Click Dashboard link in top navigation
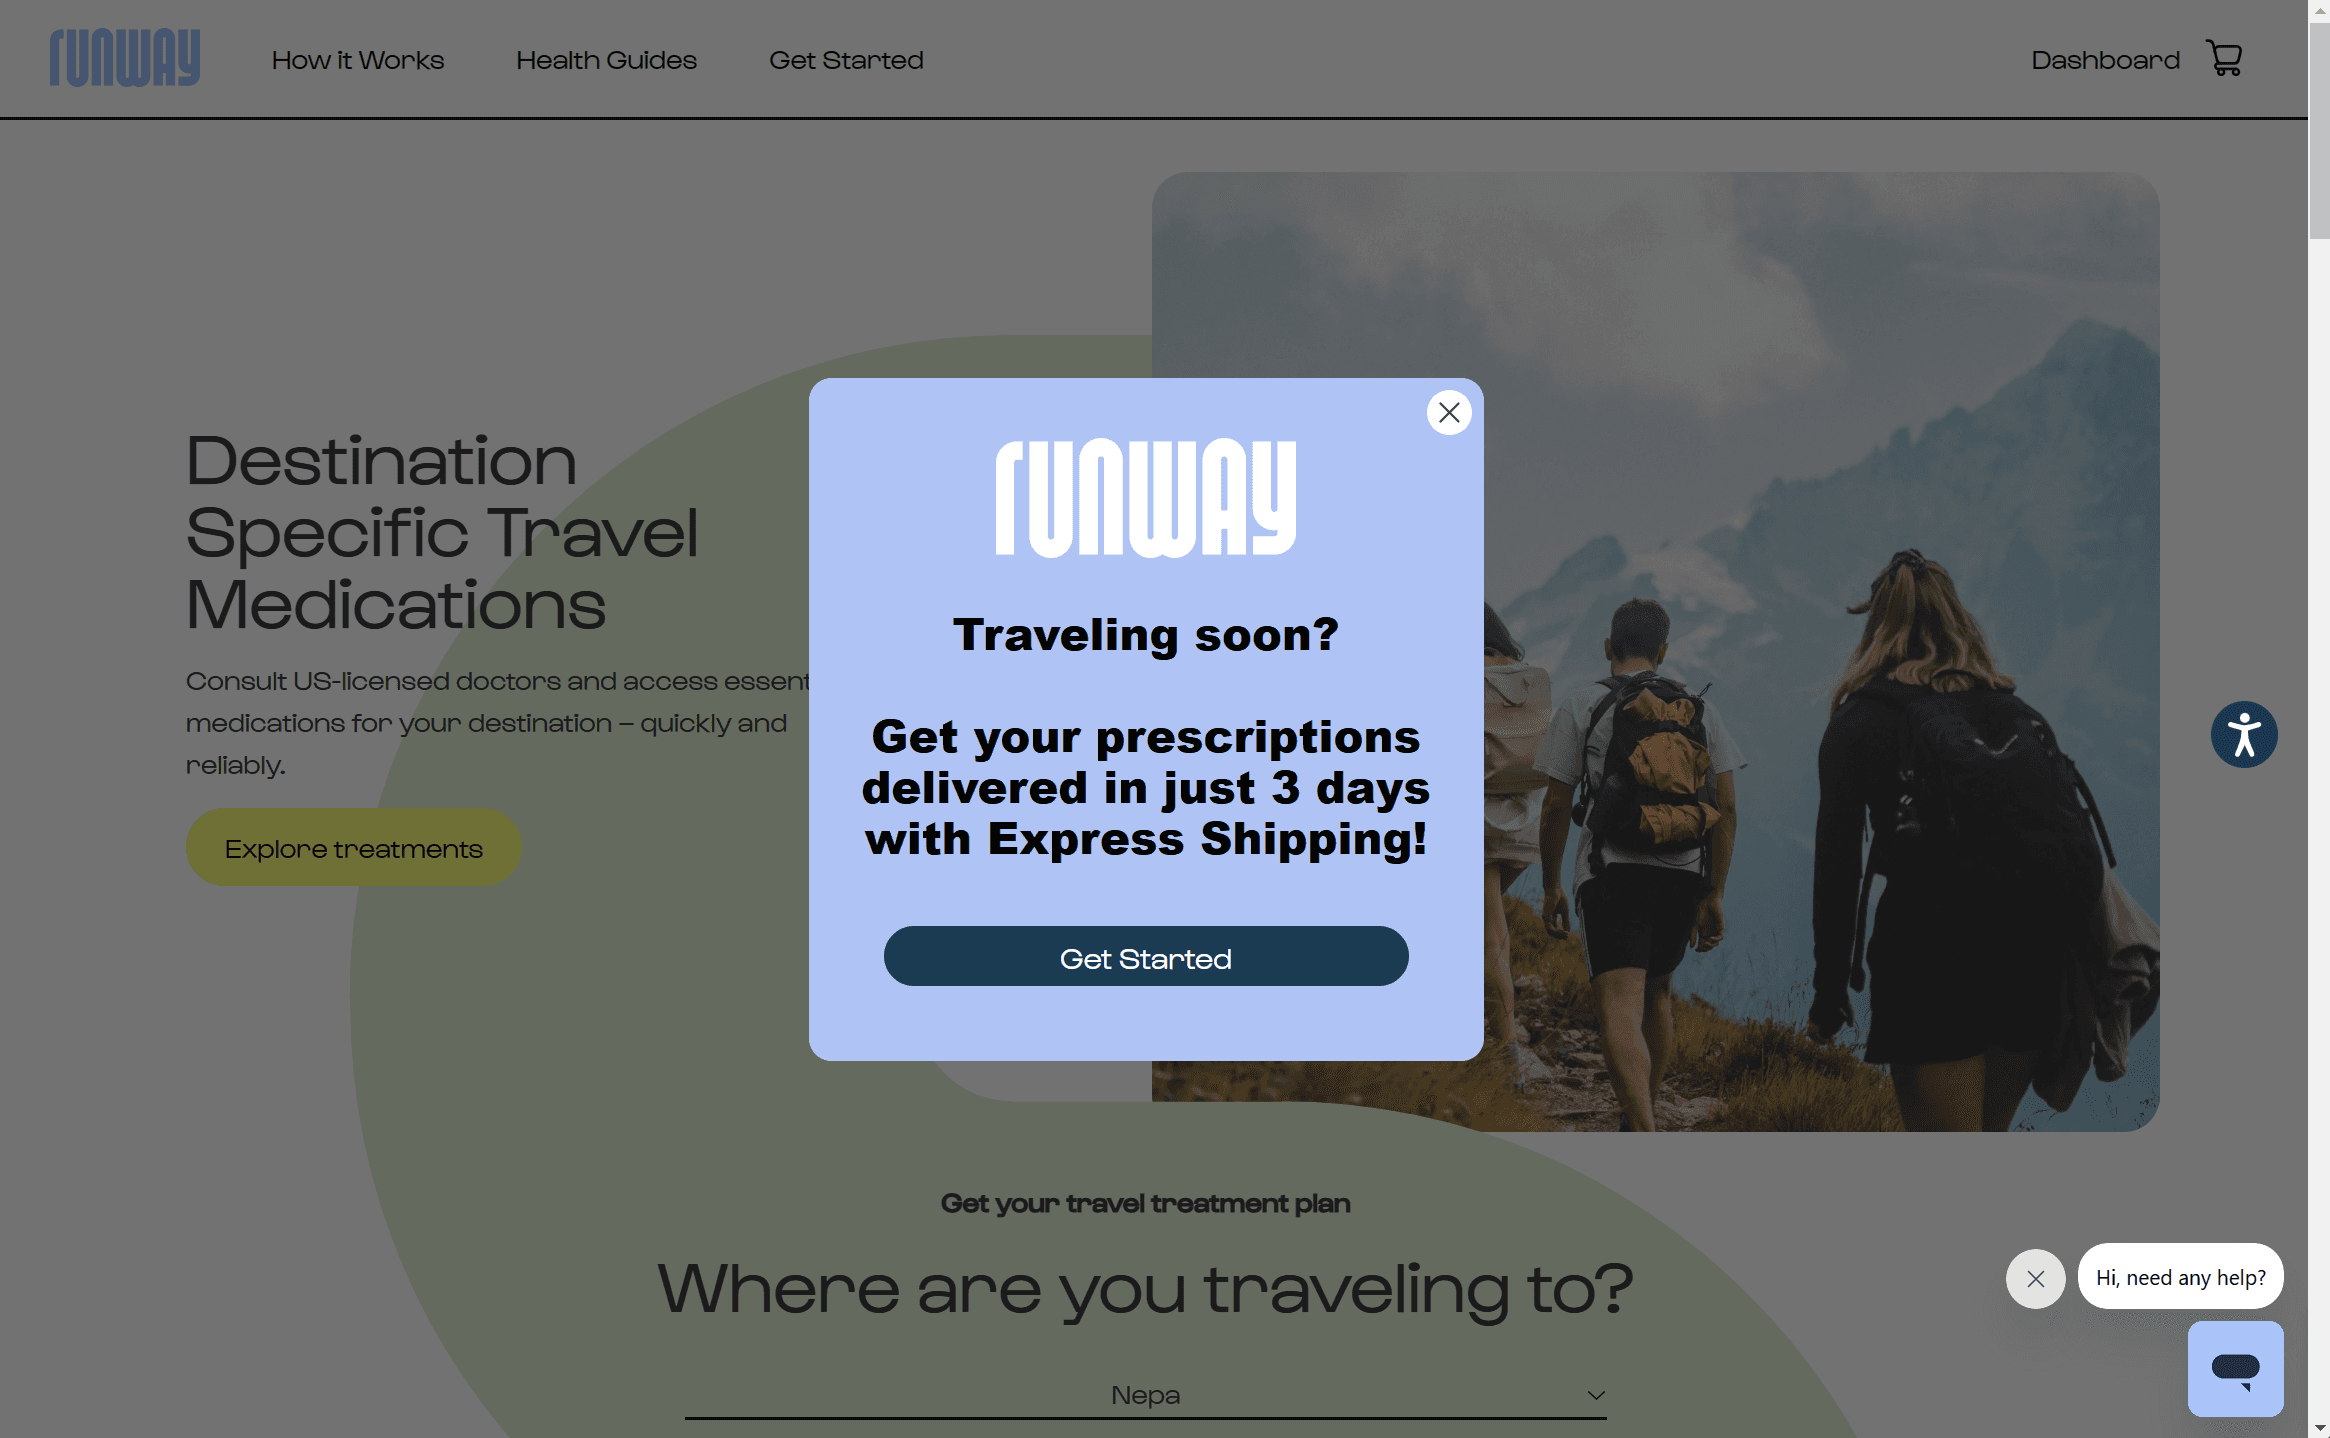Screen dimensions: 2330x1438 pyautogui.click(x=2105, y=58)
